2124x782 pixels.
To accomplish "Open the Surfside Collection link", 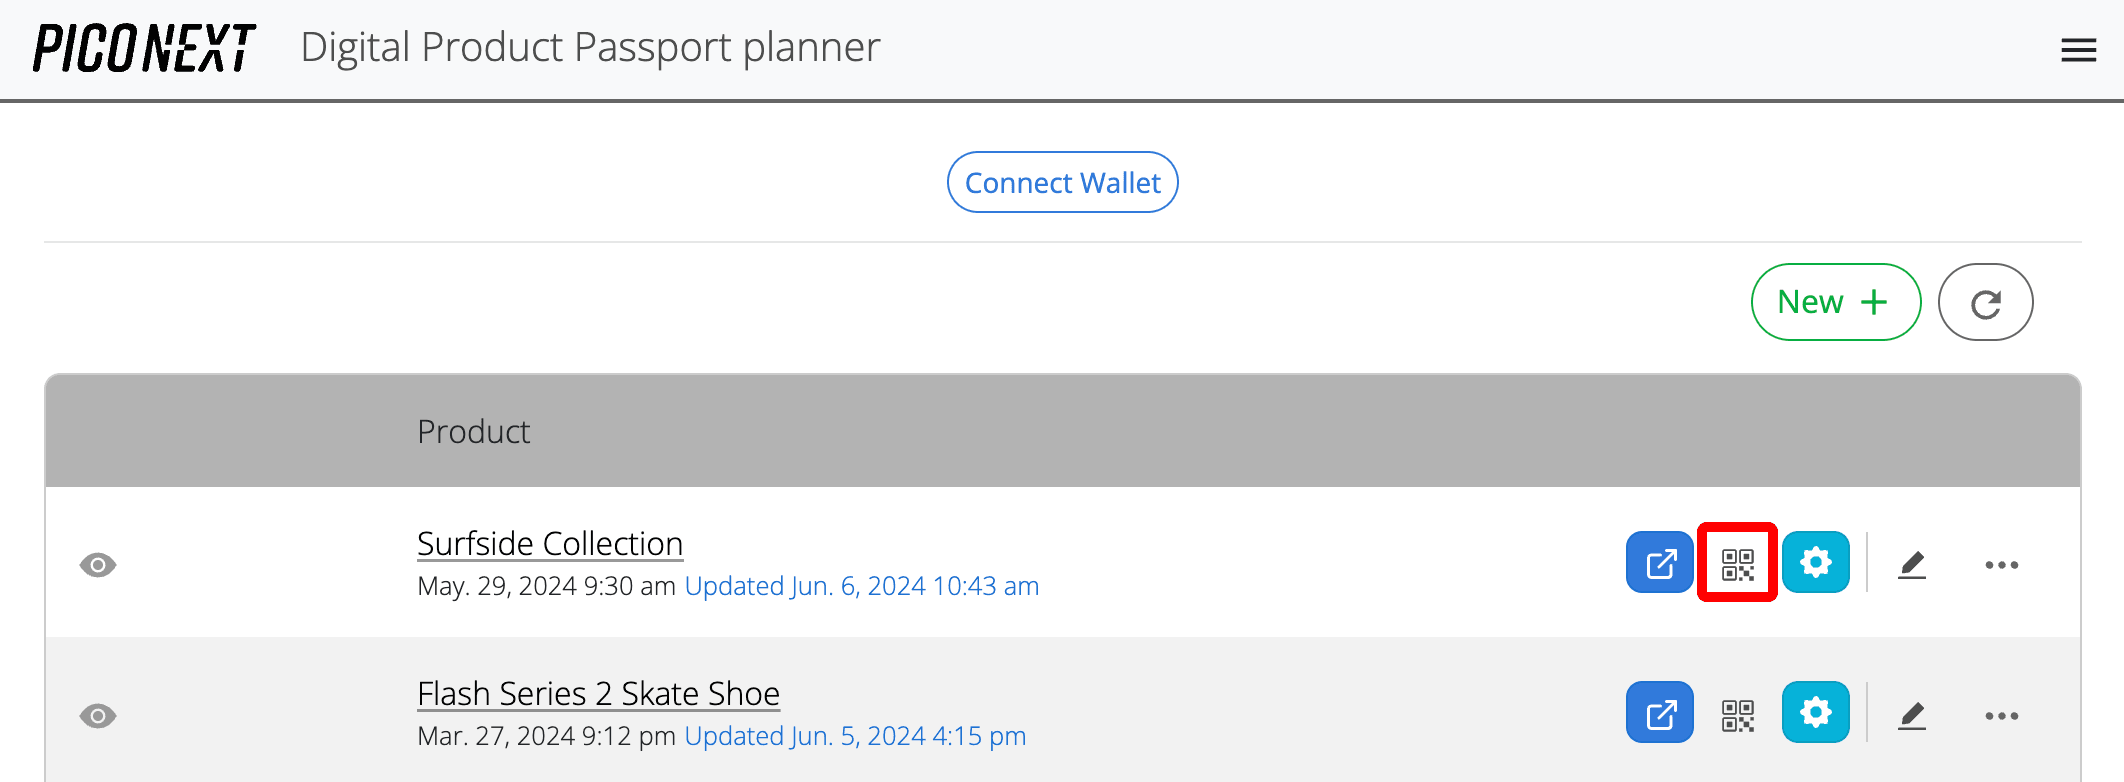I will [550, 544].
